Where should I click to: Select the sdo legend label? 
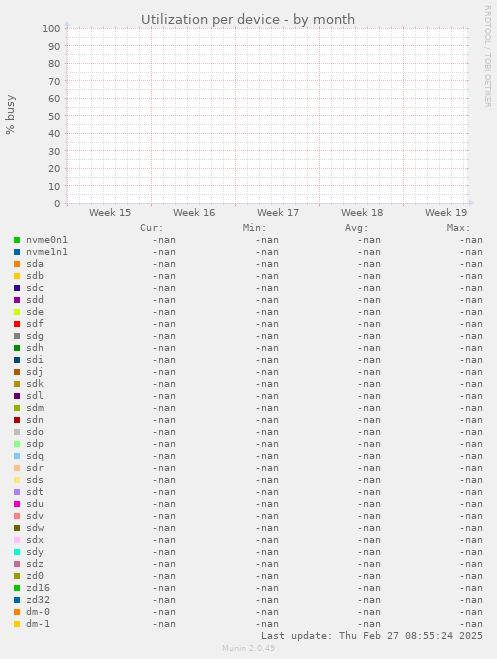35,432
